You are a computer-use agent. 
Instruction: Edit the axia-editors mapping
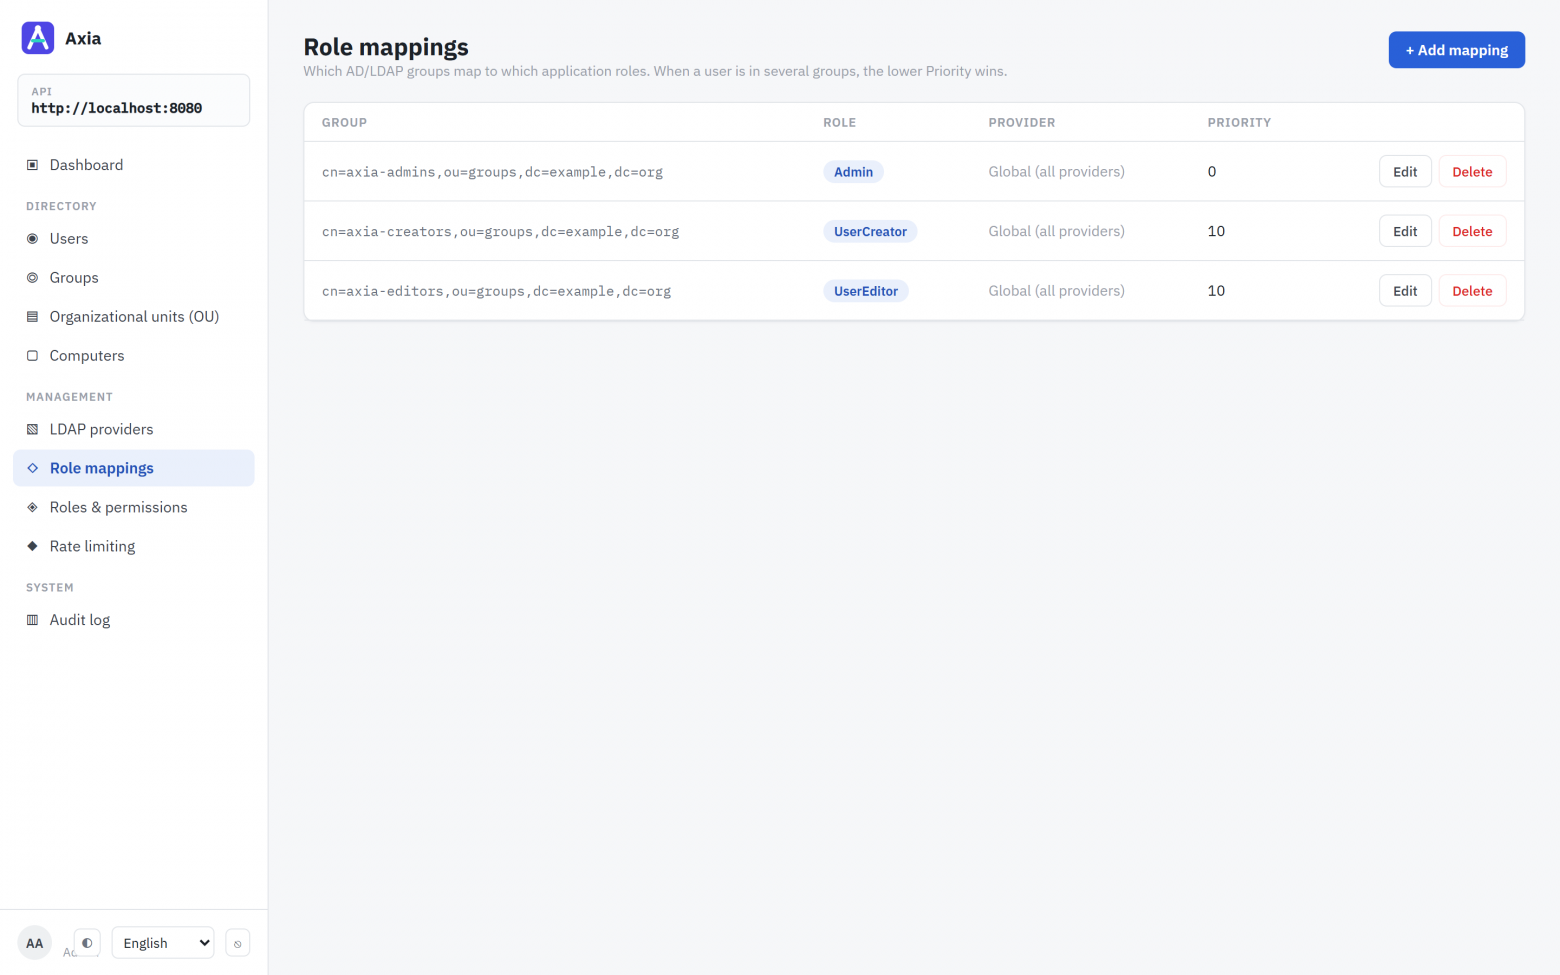pyautogui.click(x=1405, y=291)
